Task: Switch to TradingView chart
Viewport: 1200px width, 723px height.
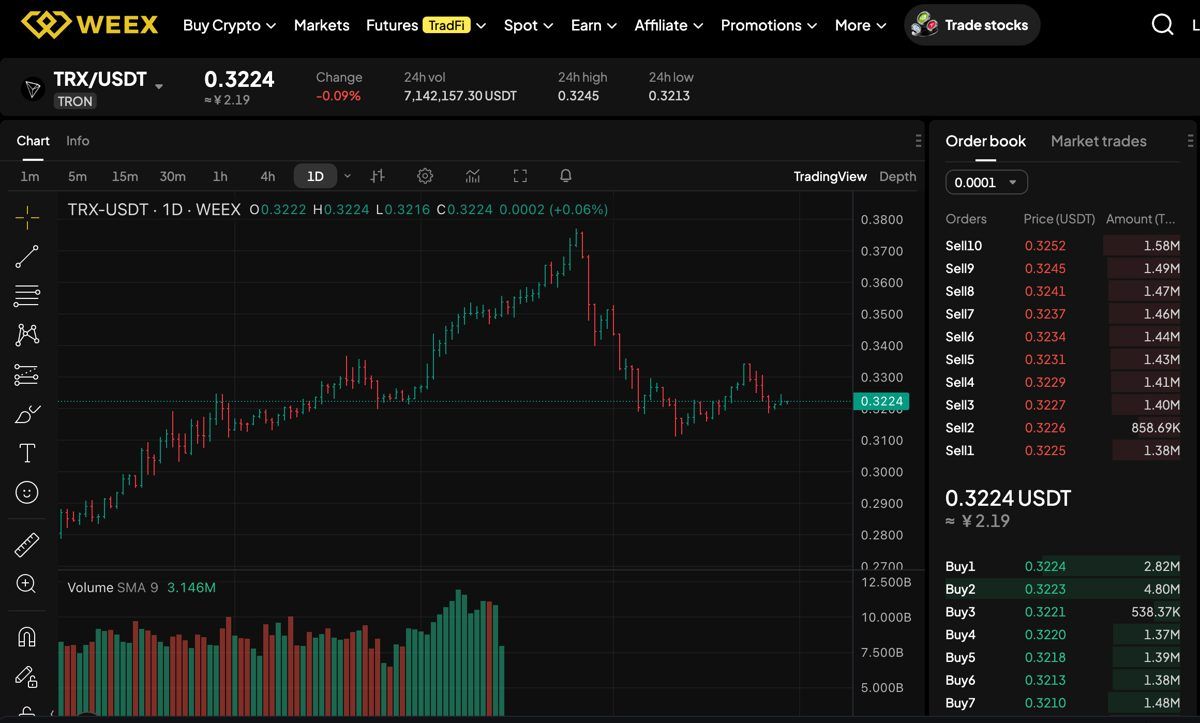Action: tap(830, 176)
